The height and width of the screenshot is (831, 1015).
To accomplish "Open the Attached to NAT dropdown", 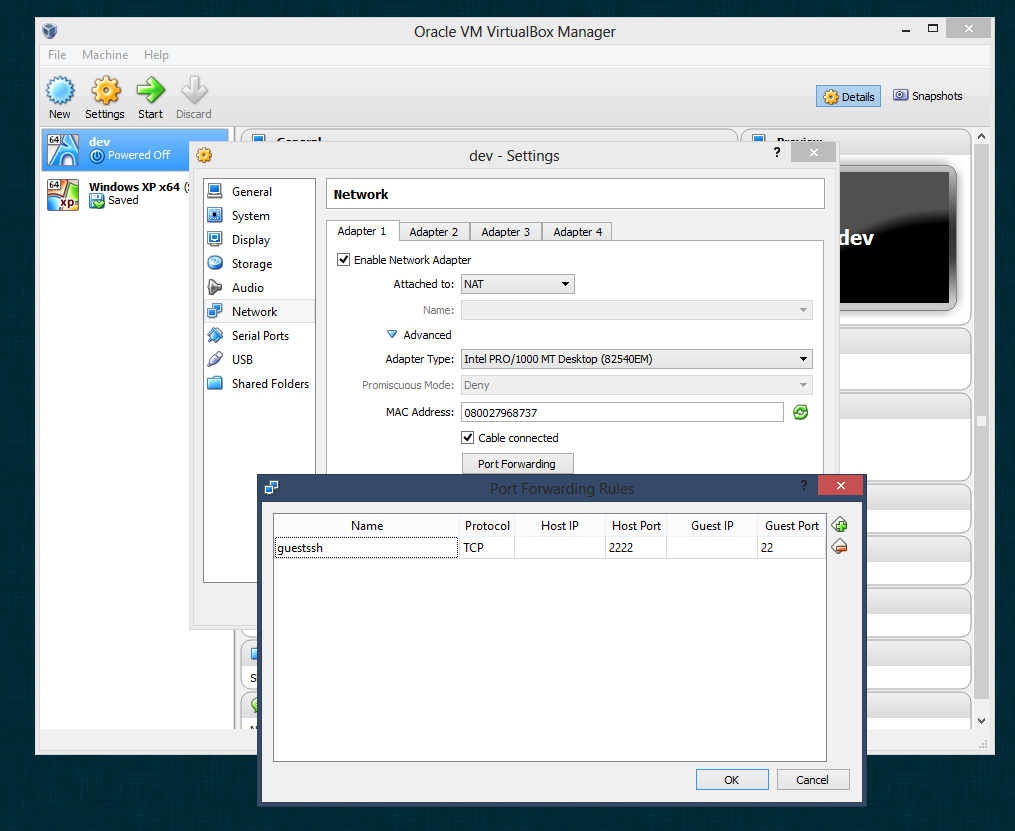I will pyautogui.click(x=517, y=284).
